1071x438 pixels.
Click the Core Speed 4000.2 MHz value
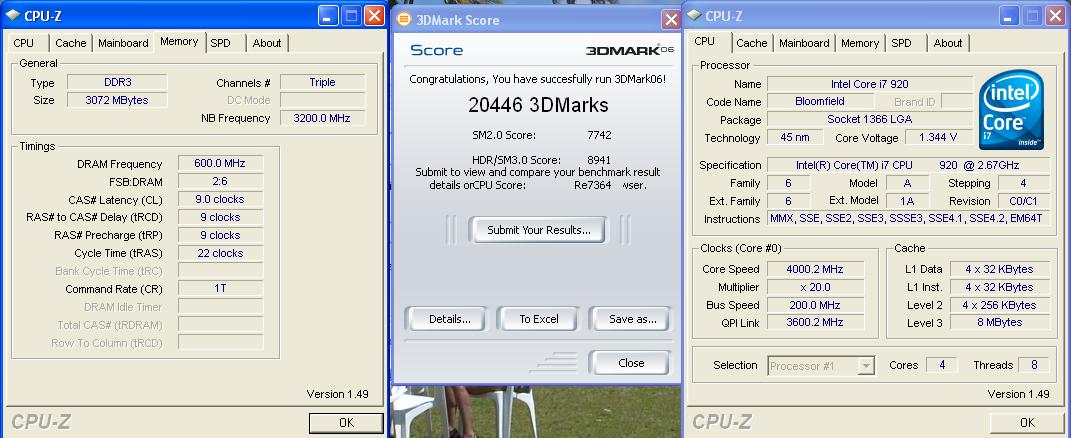tap(816, 269)
